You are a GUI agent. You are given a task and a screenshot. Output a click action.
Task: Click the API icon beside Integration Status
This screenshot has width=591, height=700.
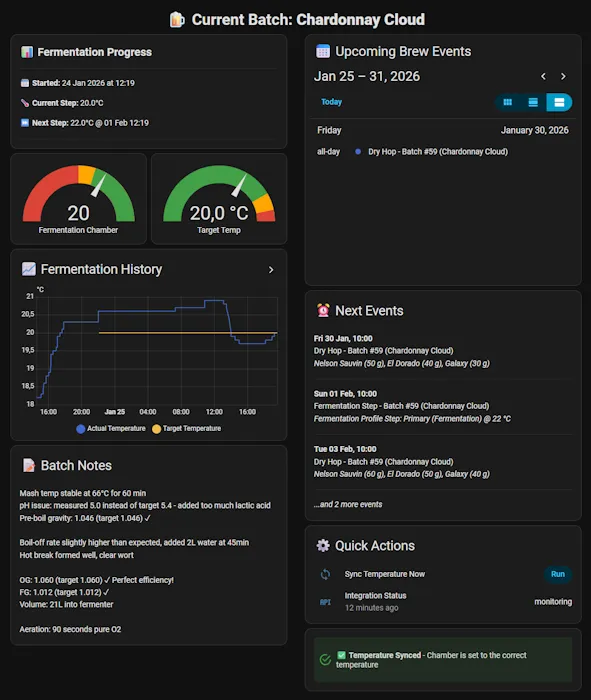[x=325, y=602]
